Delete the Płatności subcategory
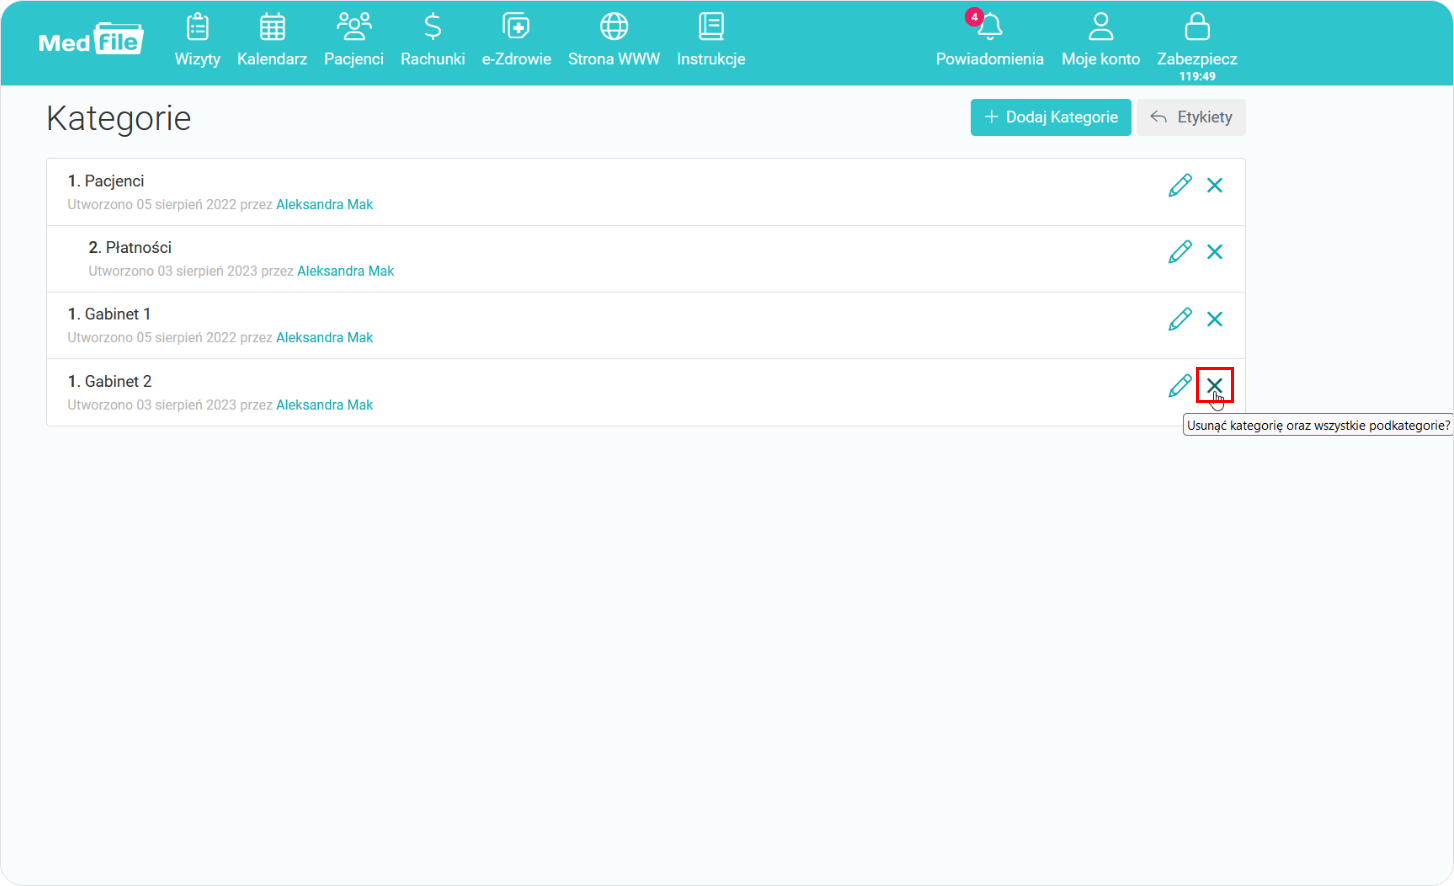This screenshot has width=1454, height=886. click(1215, 252)
